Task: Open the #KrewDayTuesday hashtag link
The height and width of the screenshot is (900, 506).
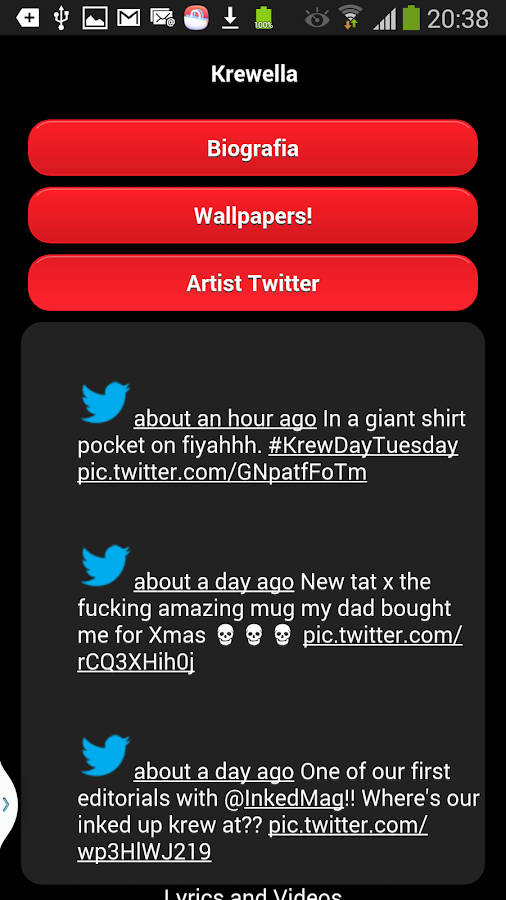Action: click(x=363, y=446)
